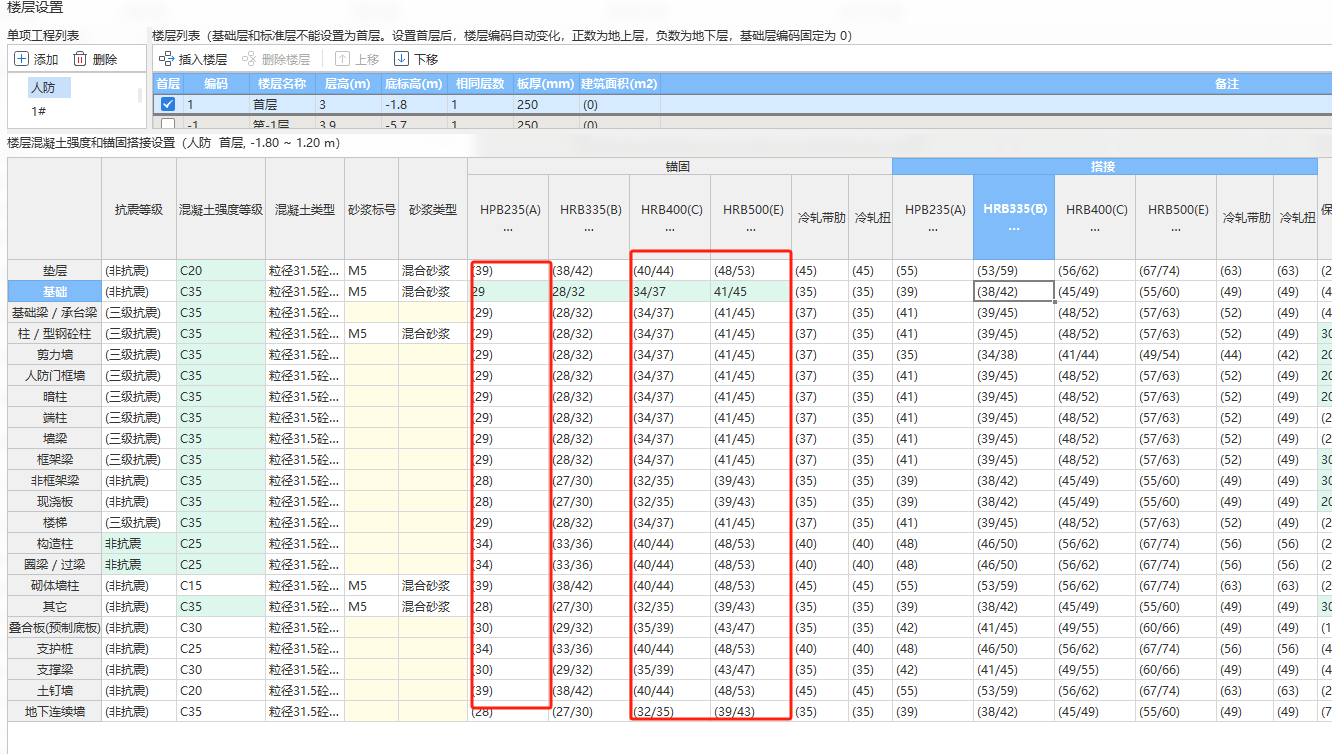Click the 删除 trash icon
Screen dimensions: 1332x754
pyautogui.click(x=80, y=59)
